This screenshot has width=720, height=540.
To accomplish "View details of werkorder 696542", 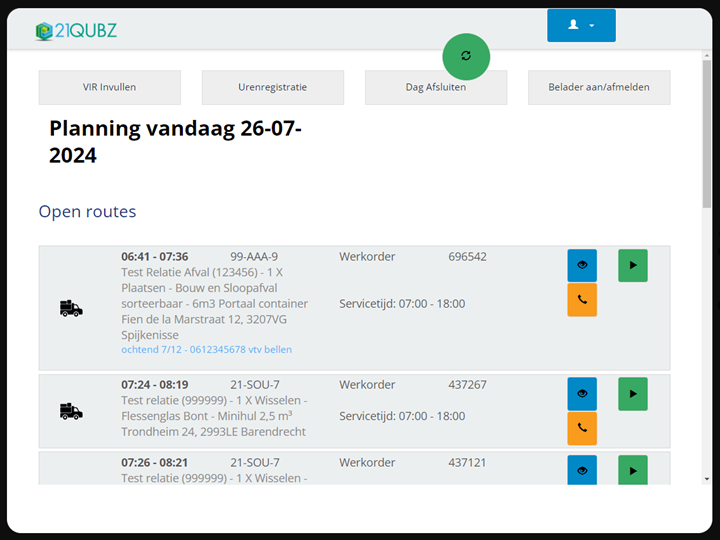I will 582,265.
